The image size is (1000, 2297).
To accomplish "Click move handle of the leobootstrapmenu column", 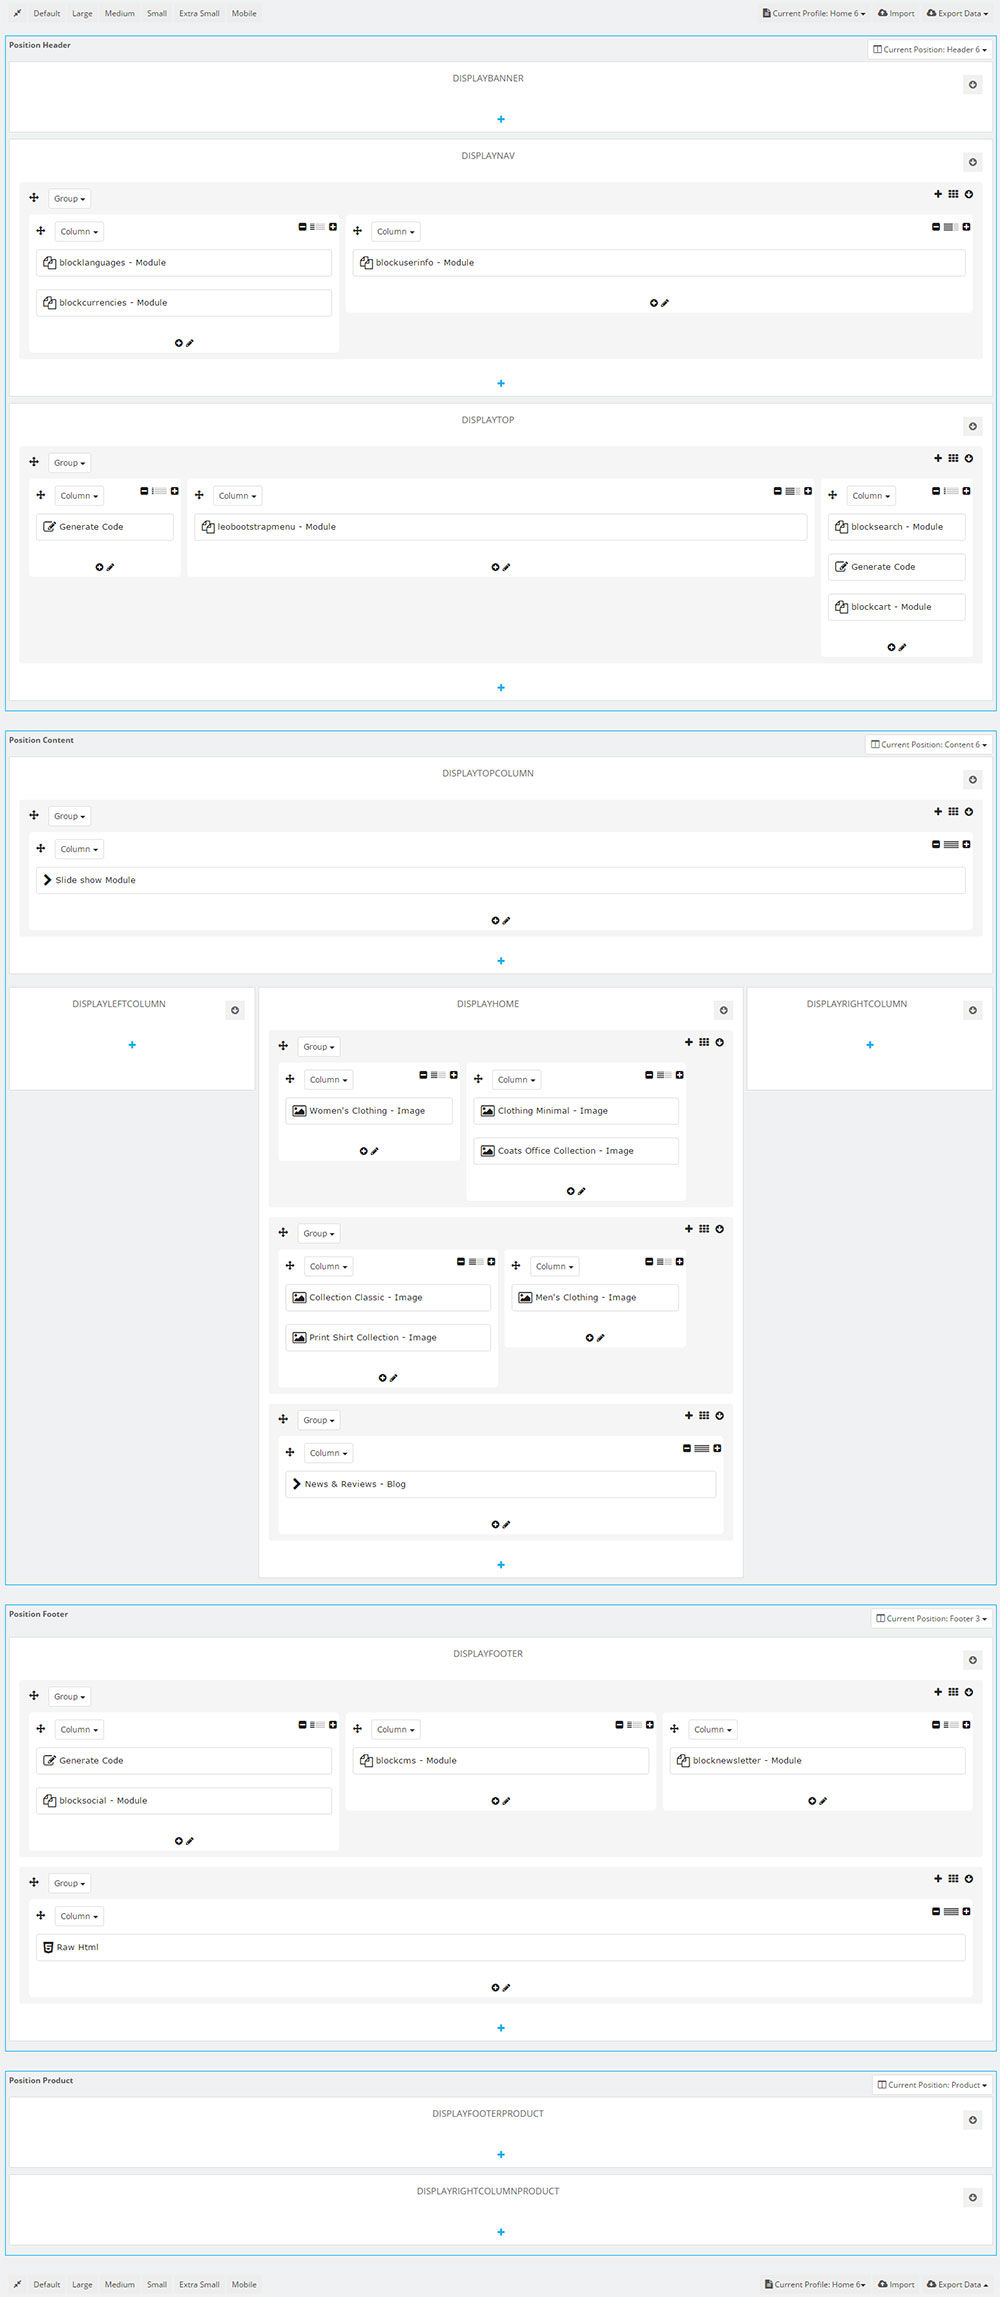I will coord(199,495).
